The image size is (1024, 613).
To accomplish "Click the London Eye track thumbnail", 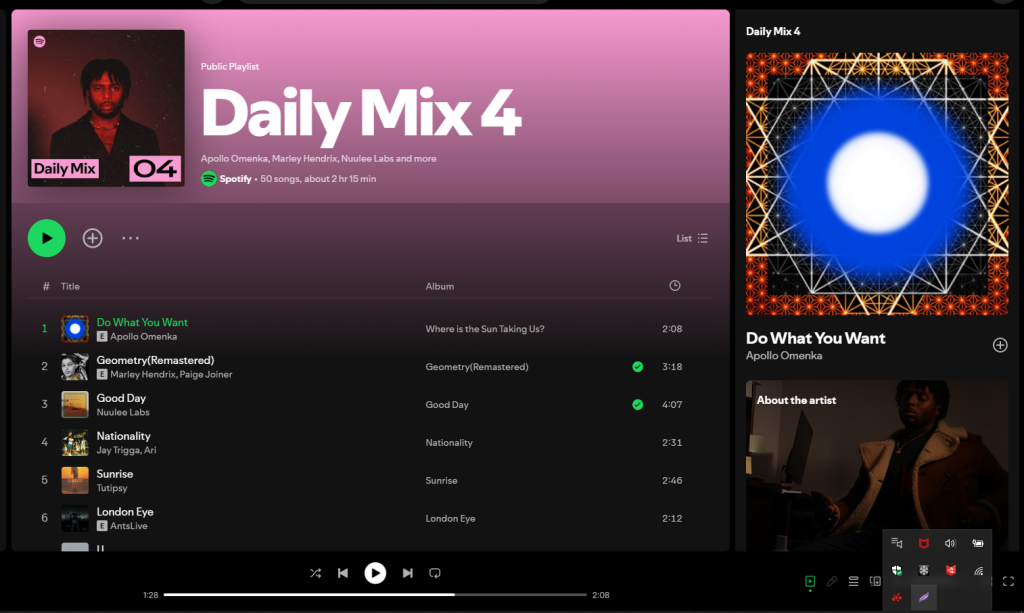I will (74, 518).
